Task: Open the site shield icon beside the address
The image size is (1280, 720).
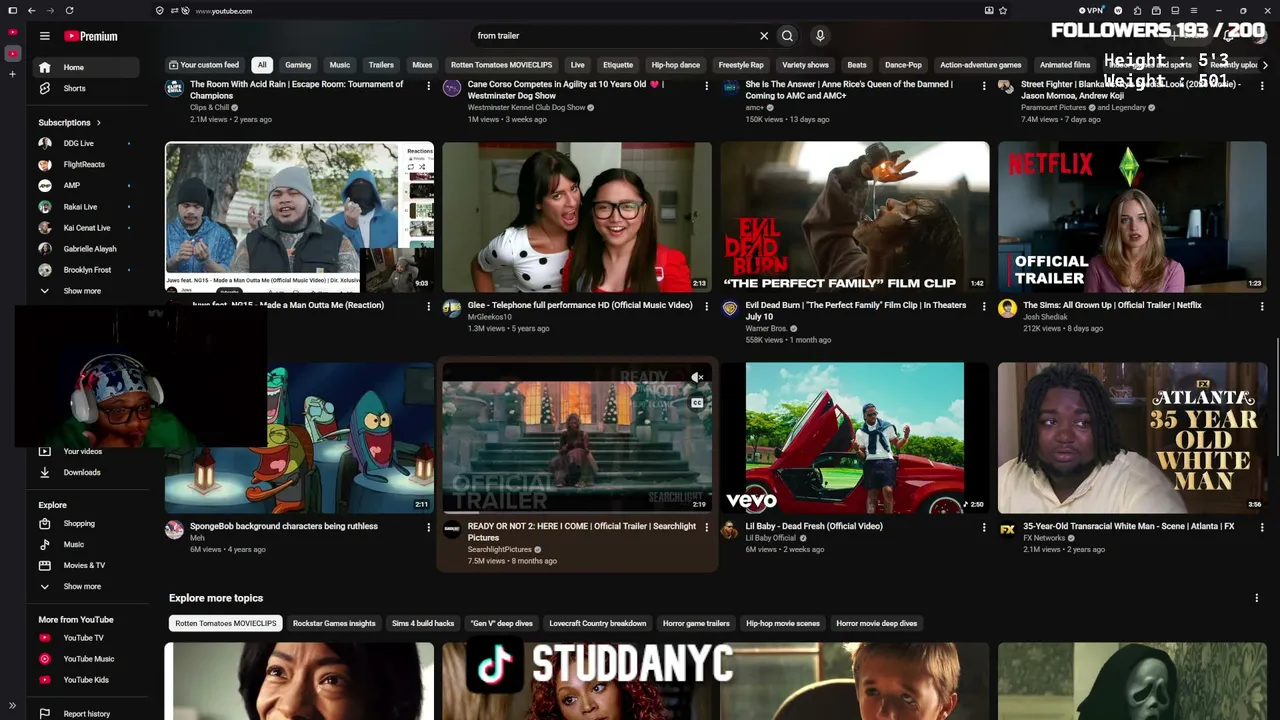Action: coord(160,11)
